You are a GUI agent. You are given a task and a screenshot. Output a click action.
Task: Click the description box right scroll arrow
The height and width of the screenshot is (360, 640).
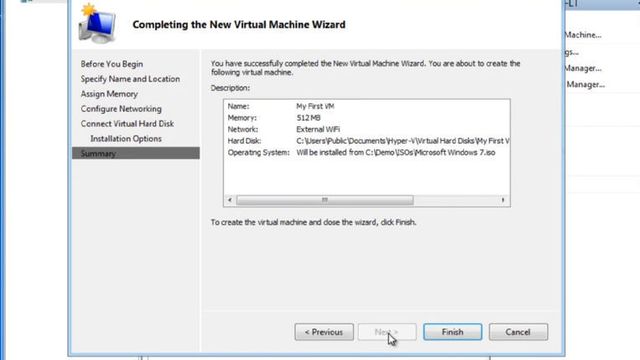point(503,200)
